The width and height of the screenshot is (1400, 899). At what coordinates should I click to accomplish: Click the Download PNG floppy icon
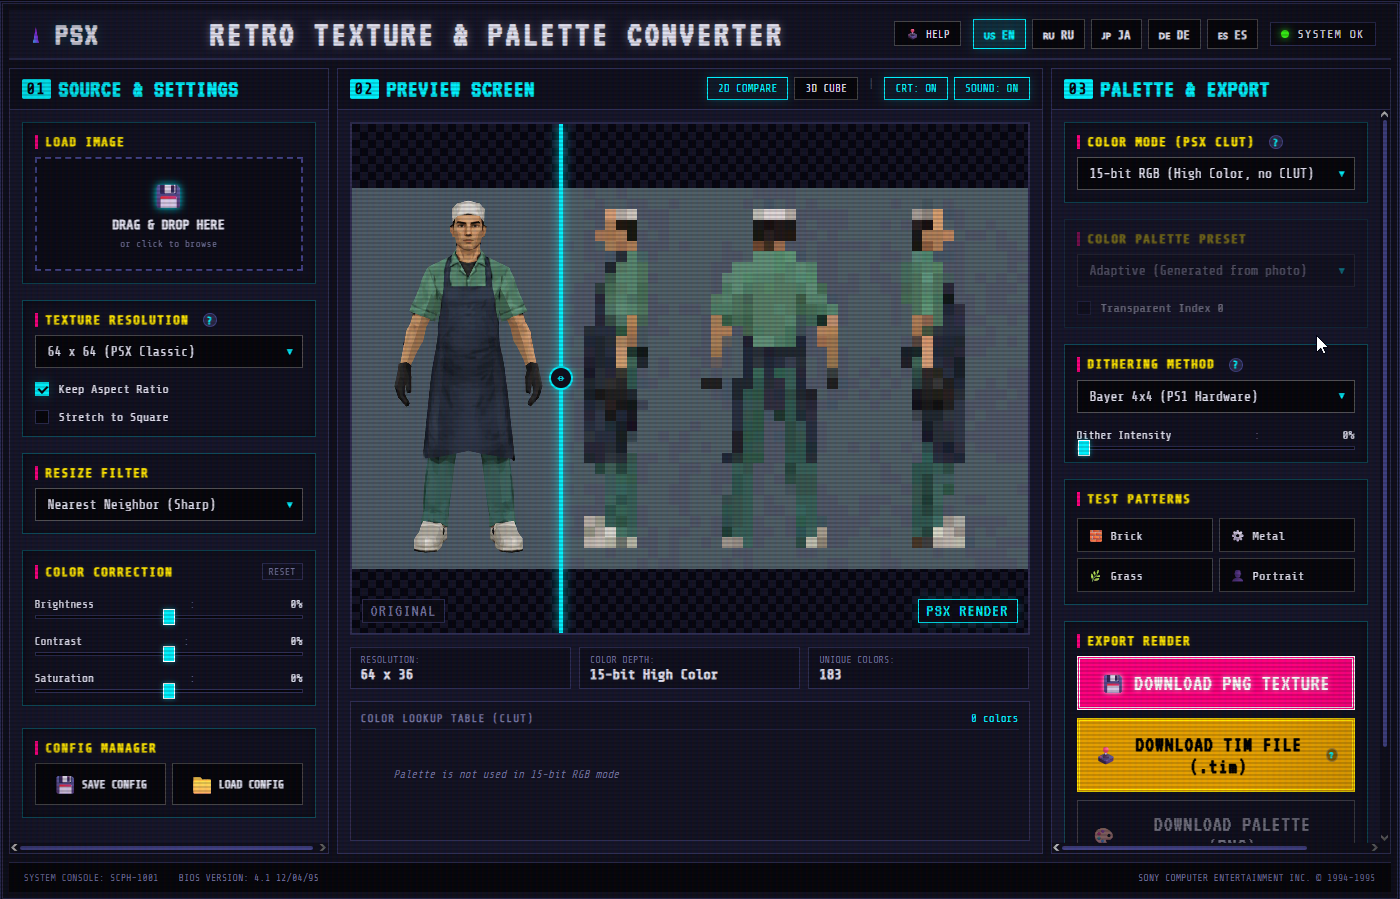[1113, 684]
